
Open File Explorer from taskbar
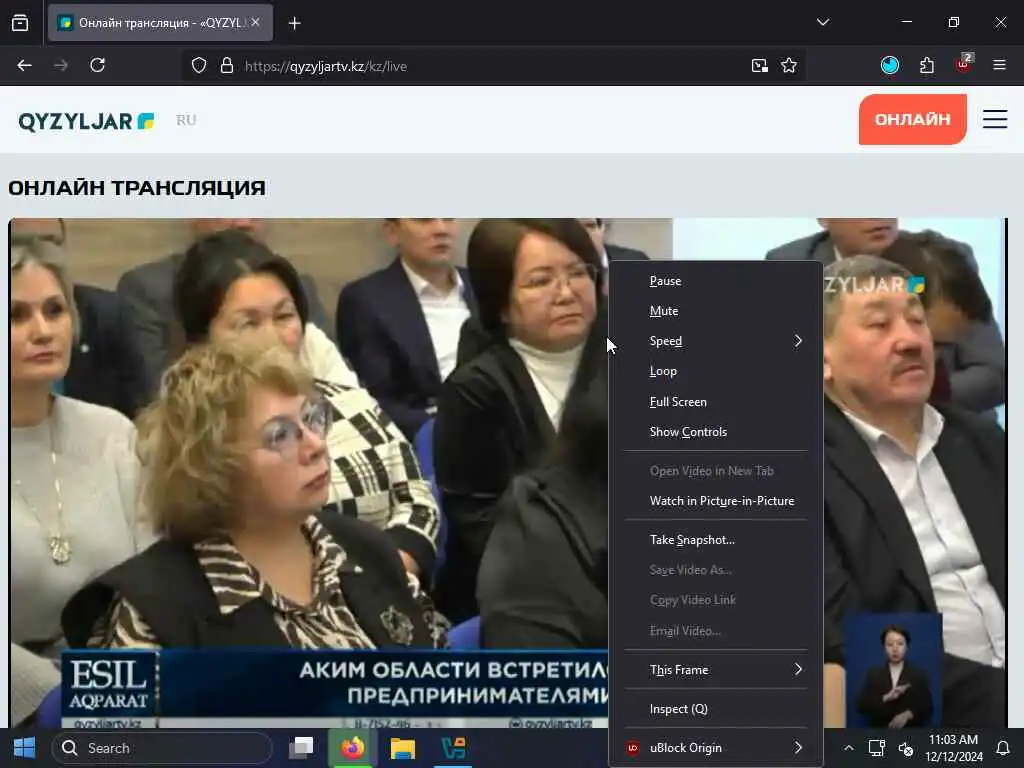(402, 748)
